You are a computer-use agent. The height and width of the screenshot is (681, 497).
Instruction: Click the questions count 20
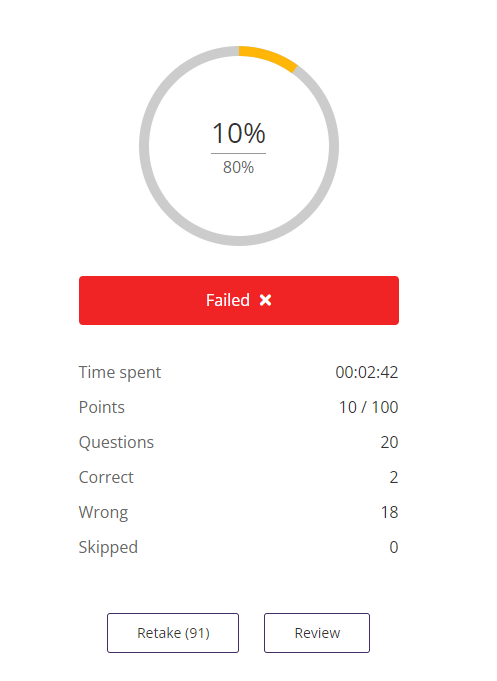click(x=389, y=442)
